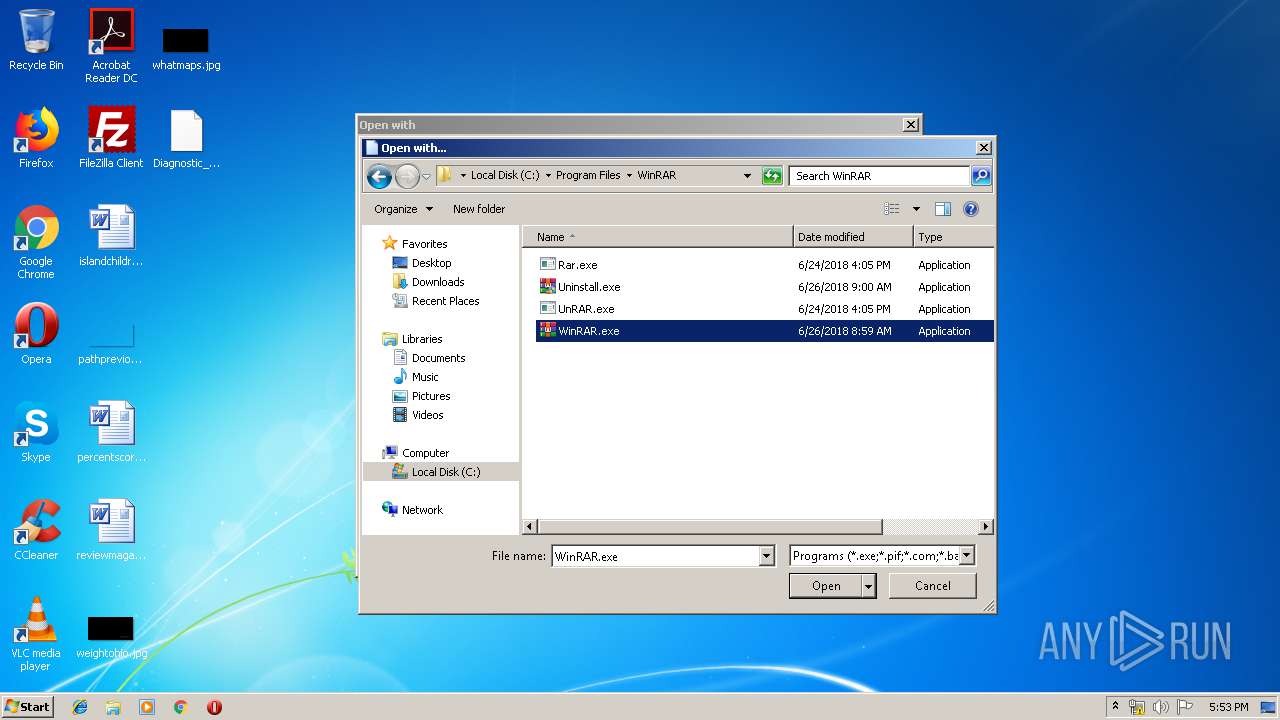Click the Change your view icon

click(x=892, y=209)
